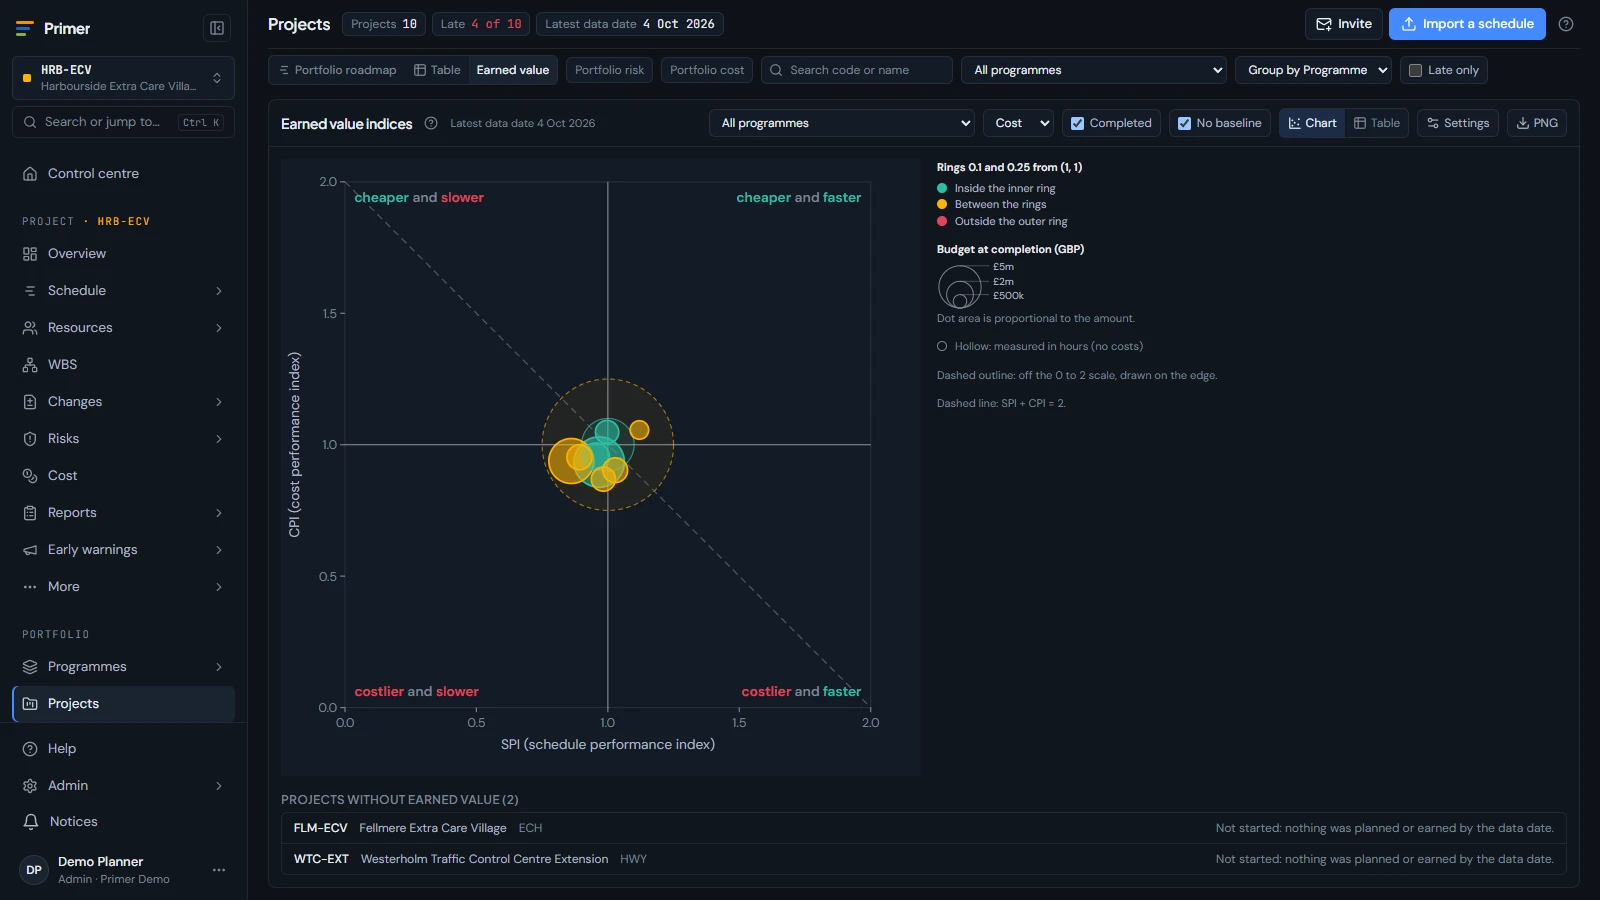Focus the Search code or name field

point(857,70)
